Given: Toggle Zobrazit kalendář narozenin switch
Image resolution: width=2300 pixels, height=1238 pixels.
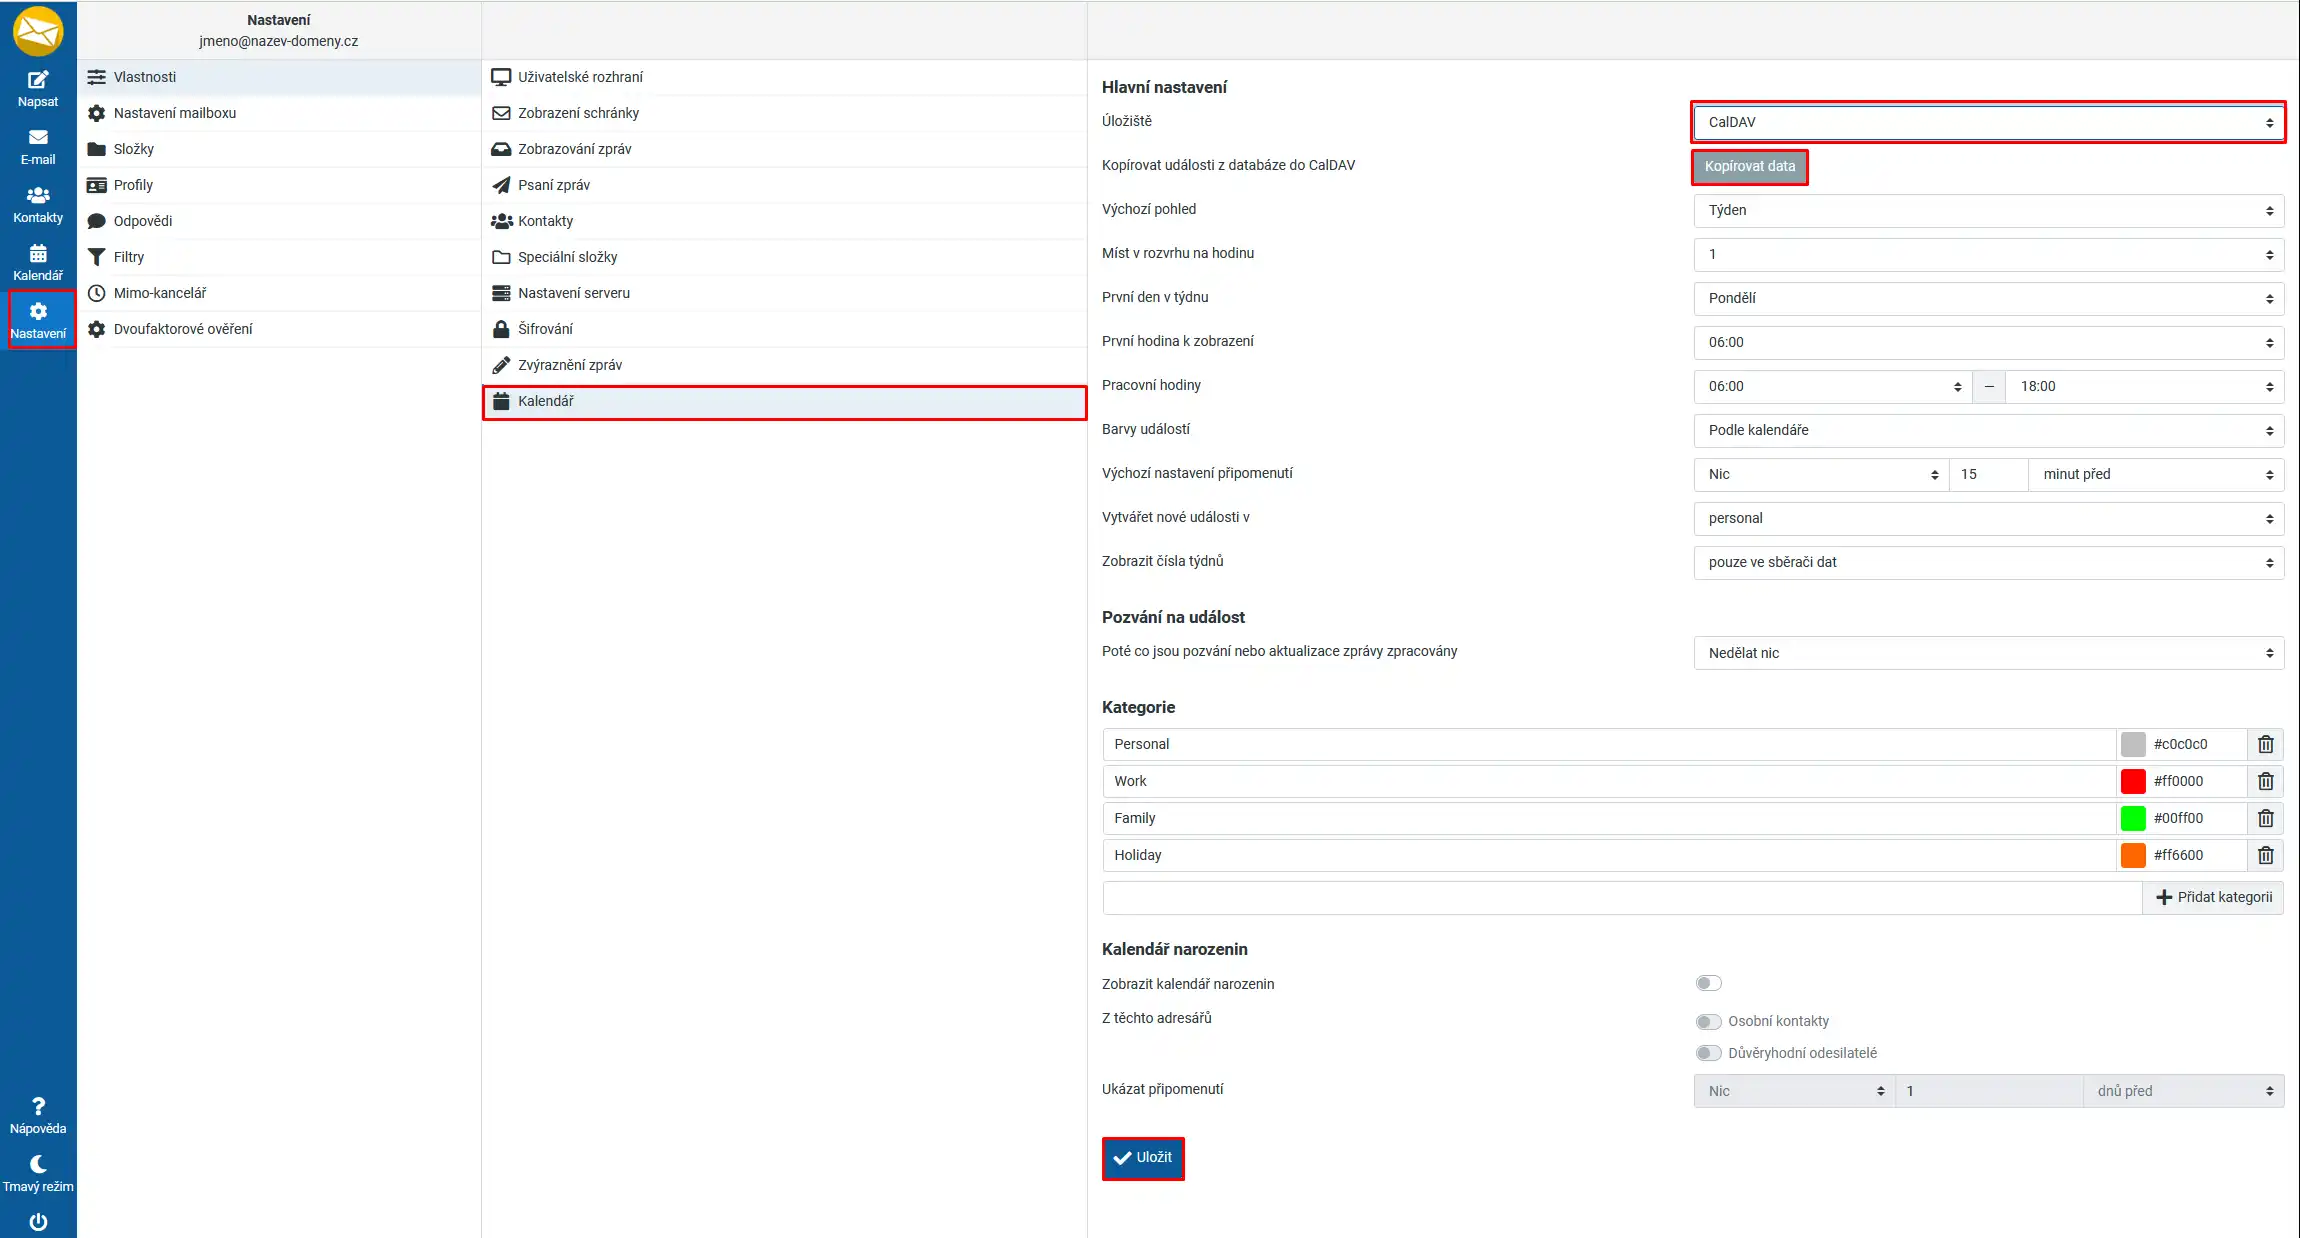Looking at the screenshot, I should tap(1708, 983).
